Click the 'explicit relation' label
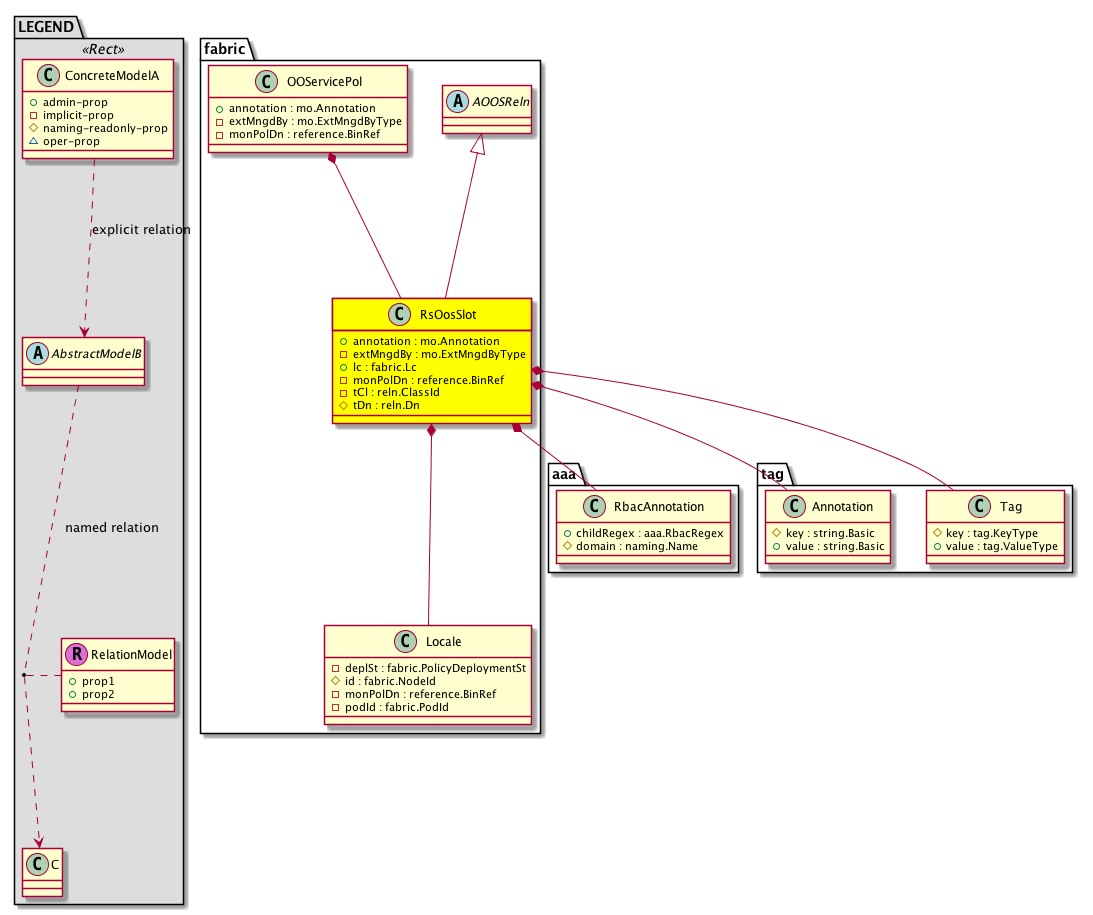 coord(140,230)
